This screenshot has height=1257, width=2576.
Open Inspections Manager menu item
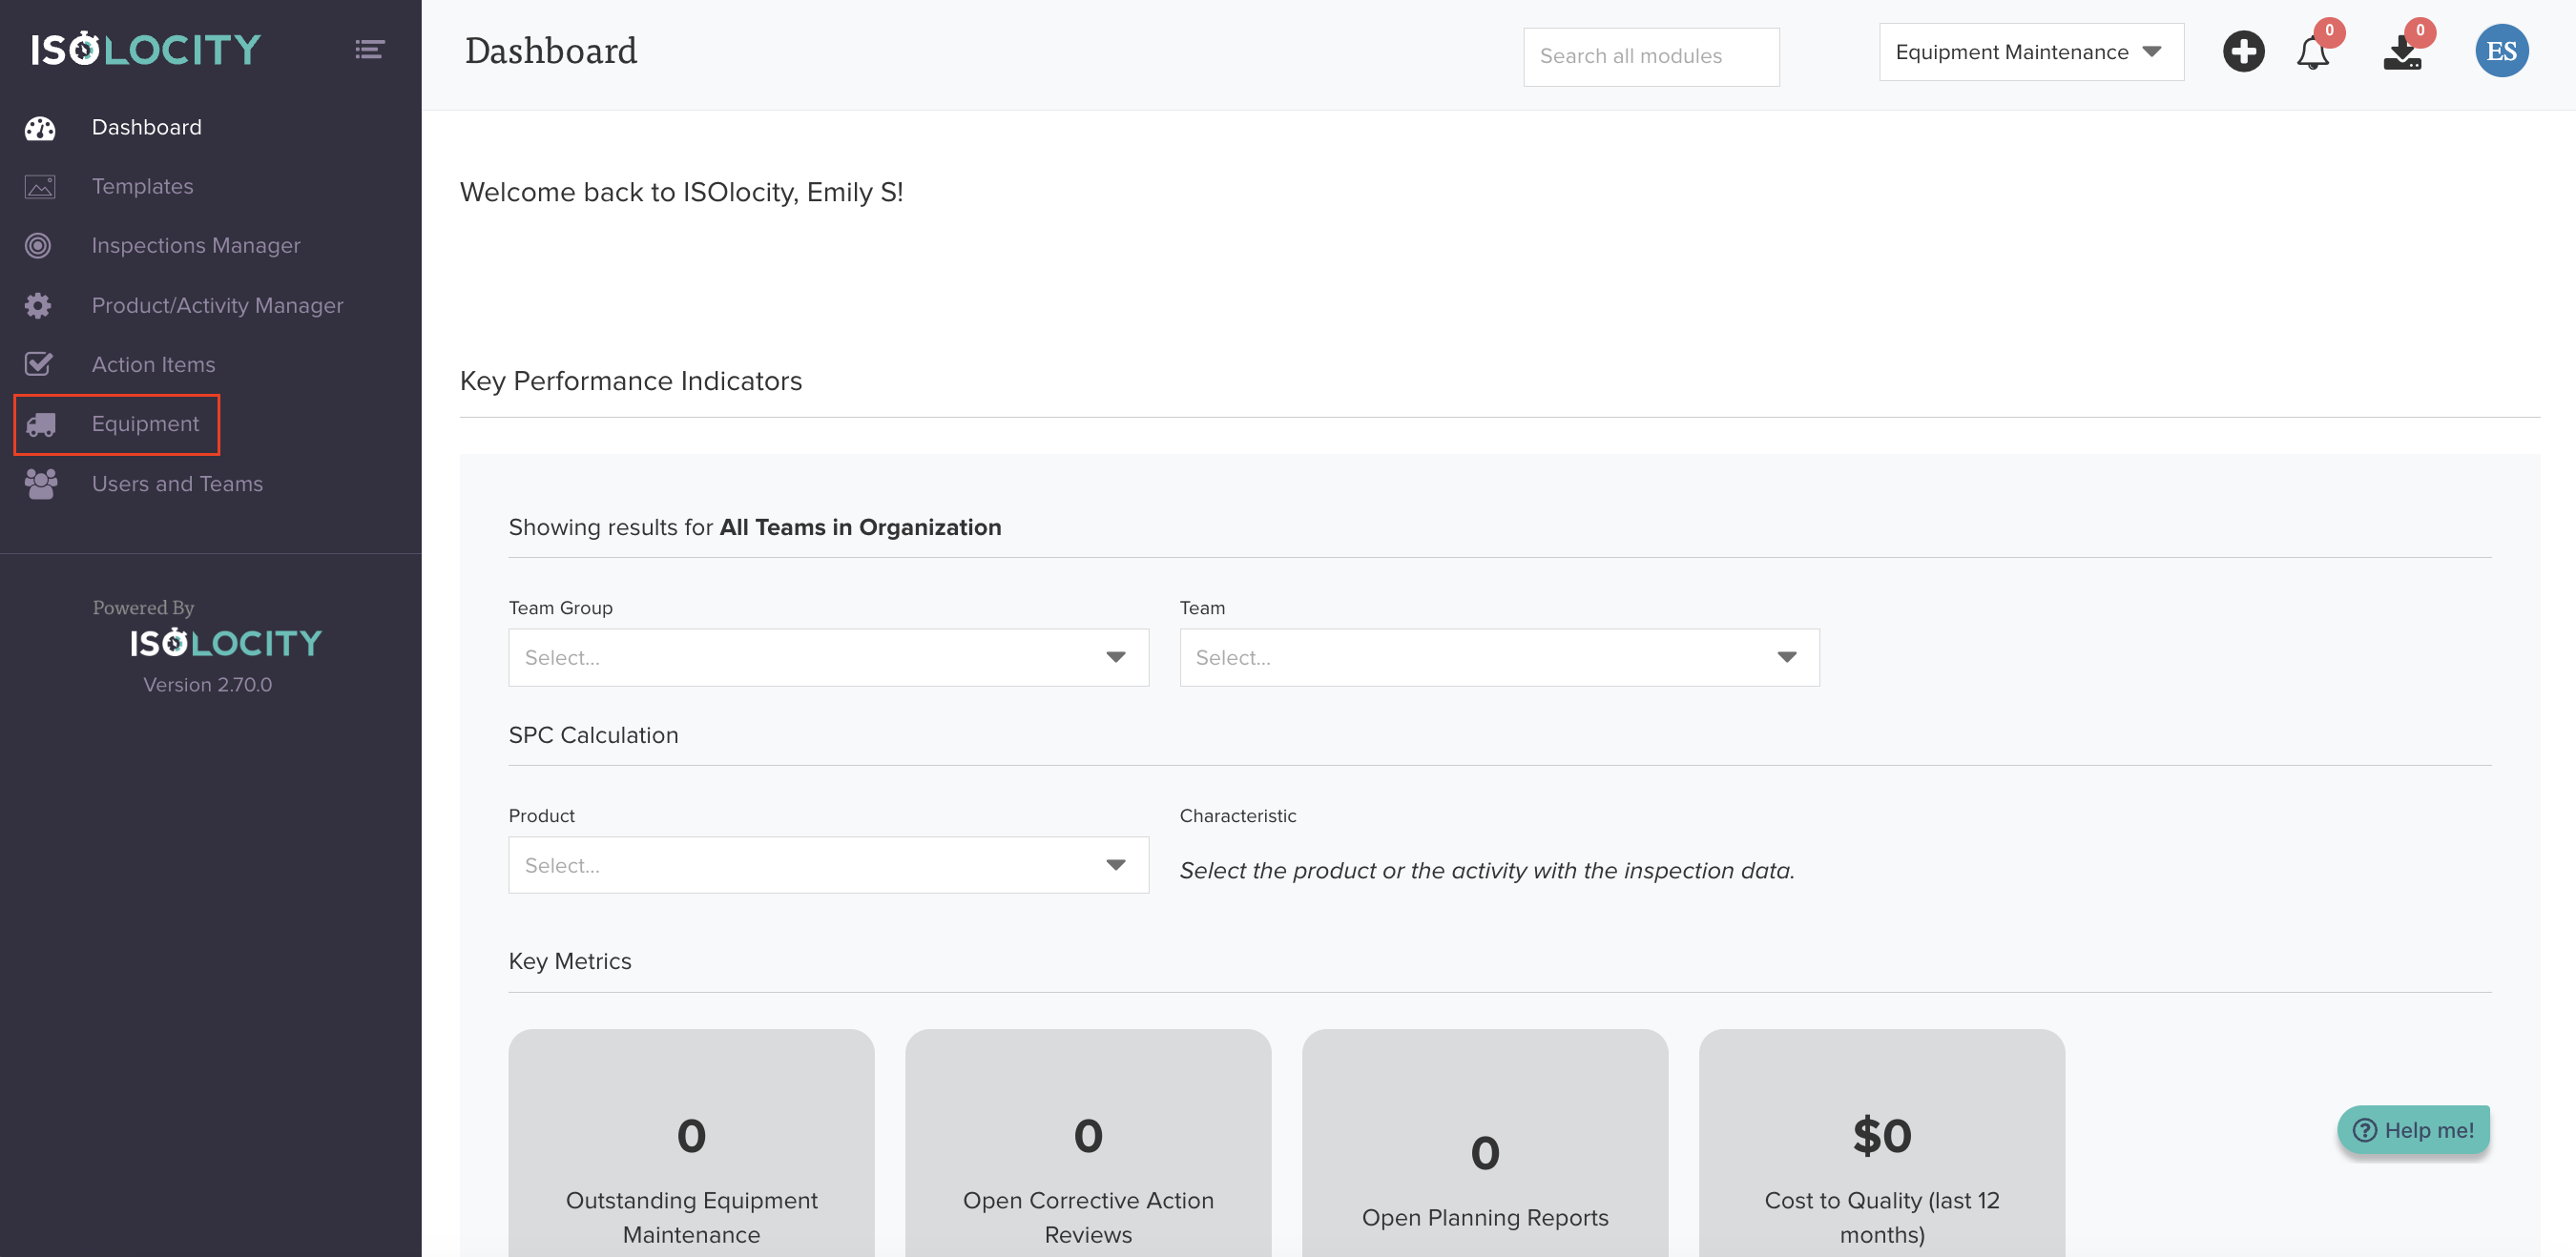click(x=196, y=246)
